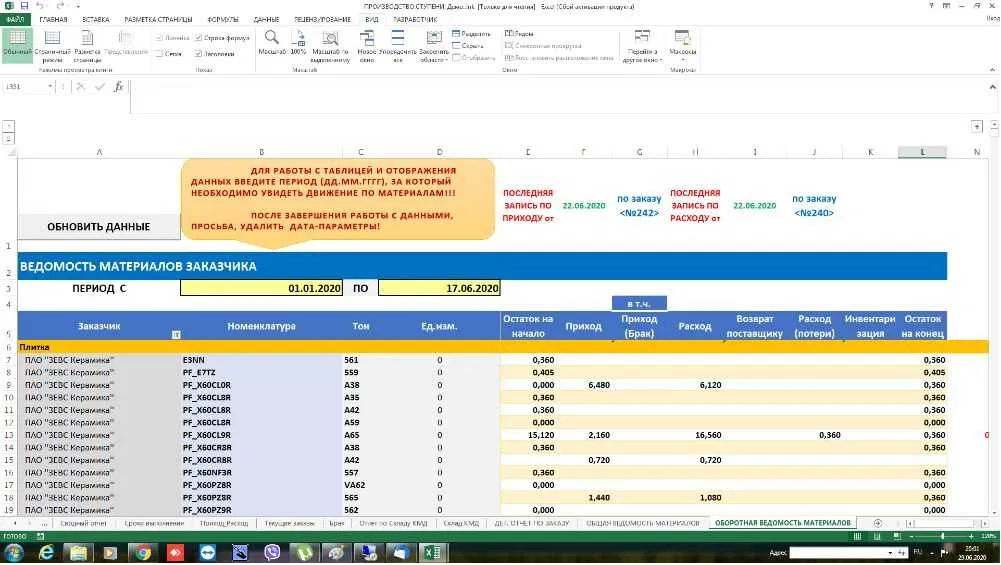Open the Заказчик column filter dropdown
This screenshot has width=1001, height=565.
pos(176,335)
